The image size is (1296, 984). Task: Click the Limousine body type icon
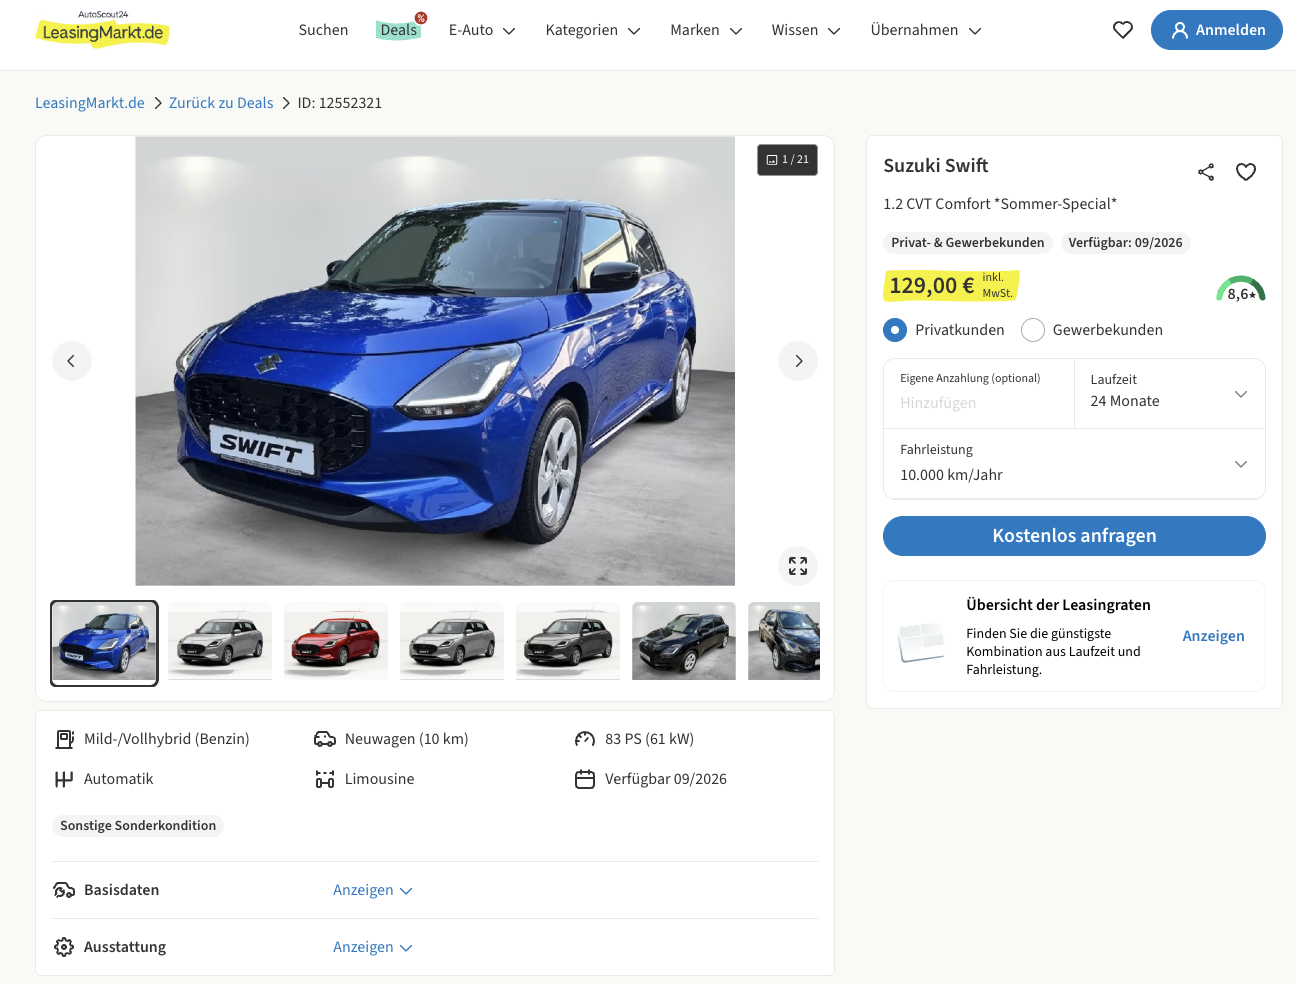325,779
